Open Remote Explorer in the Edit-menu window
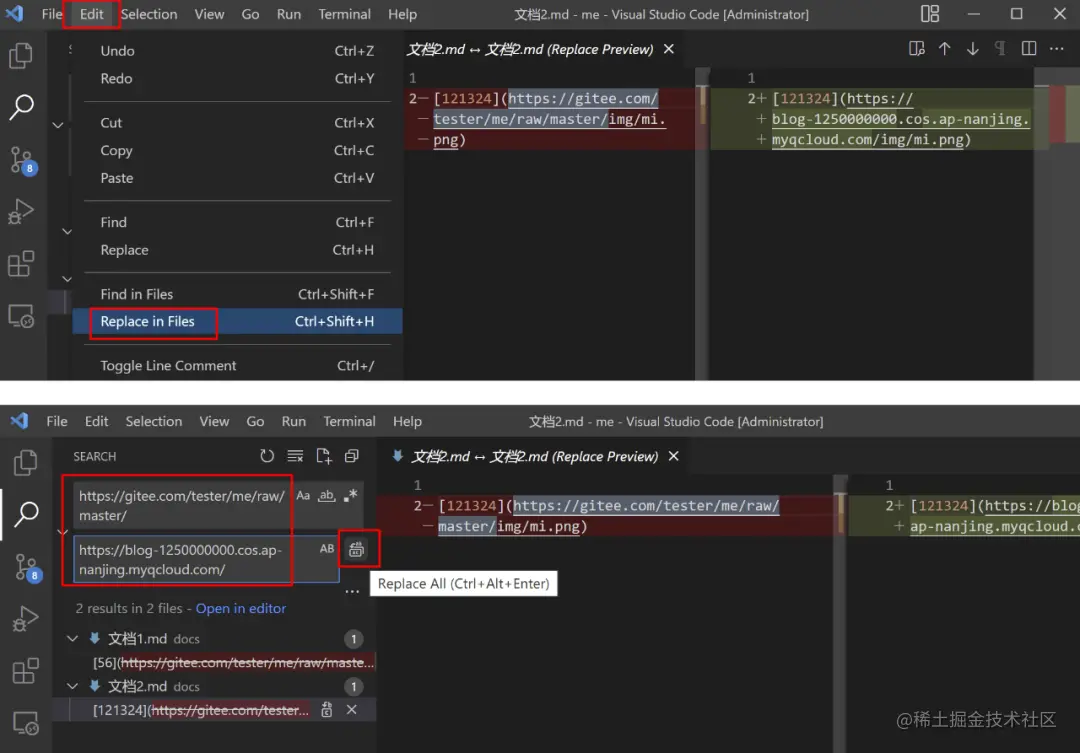 click(x=21, y=316)
